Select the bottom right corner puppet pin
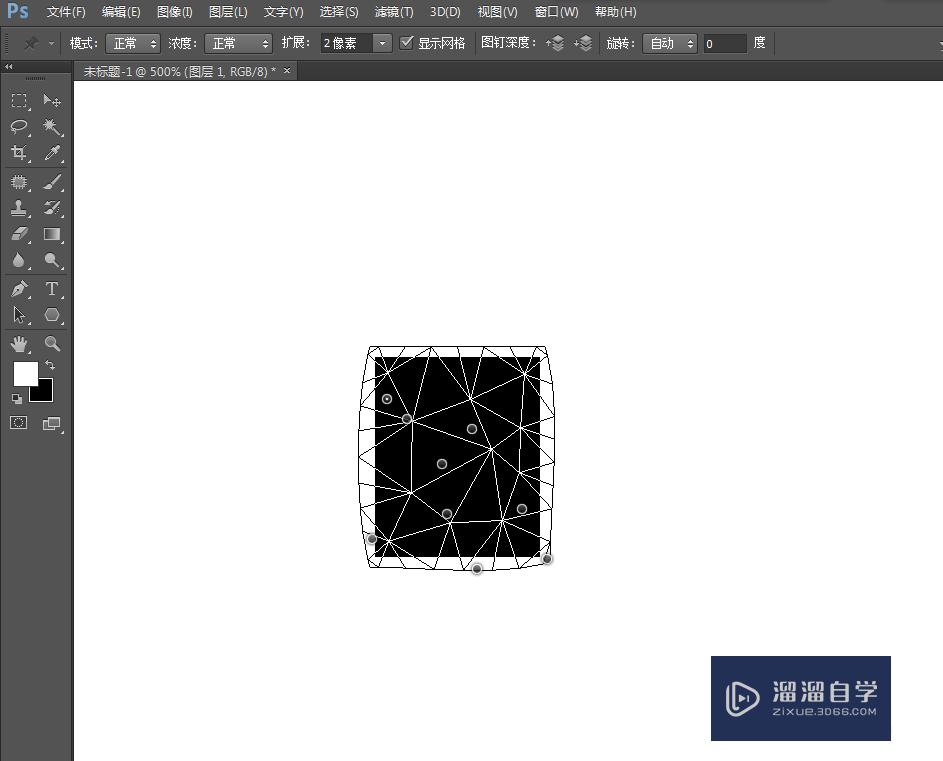Viewport: 943px width, 761px height. tap(547, 559)
